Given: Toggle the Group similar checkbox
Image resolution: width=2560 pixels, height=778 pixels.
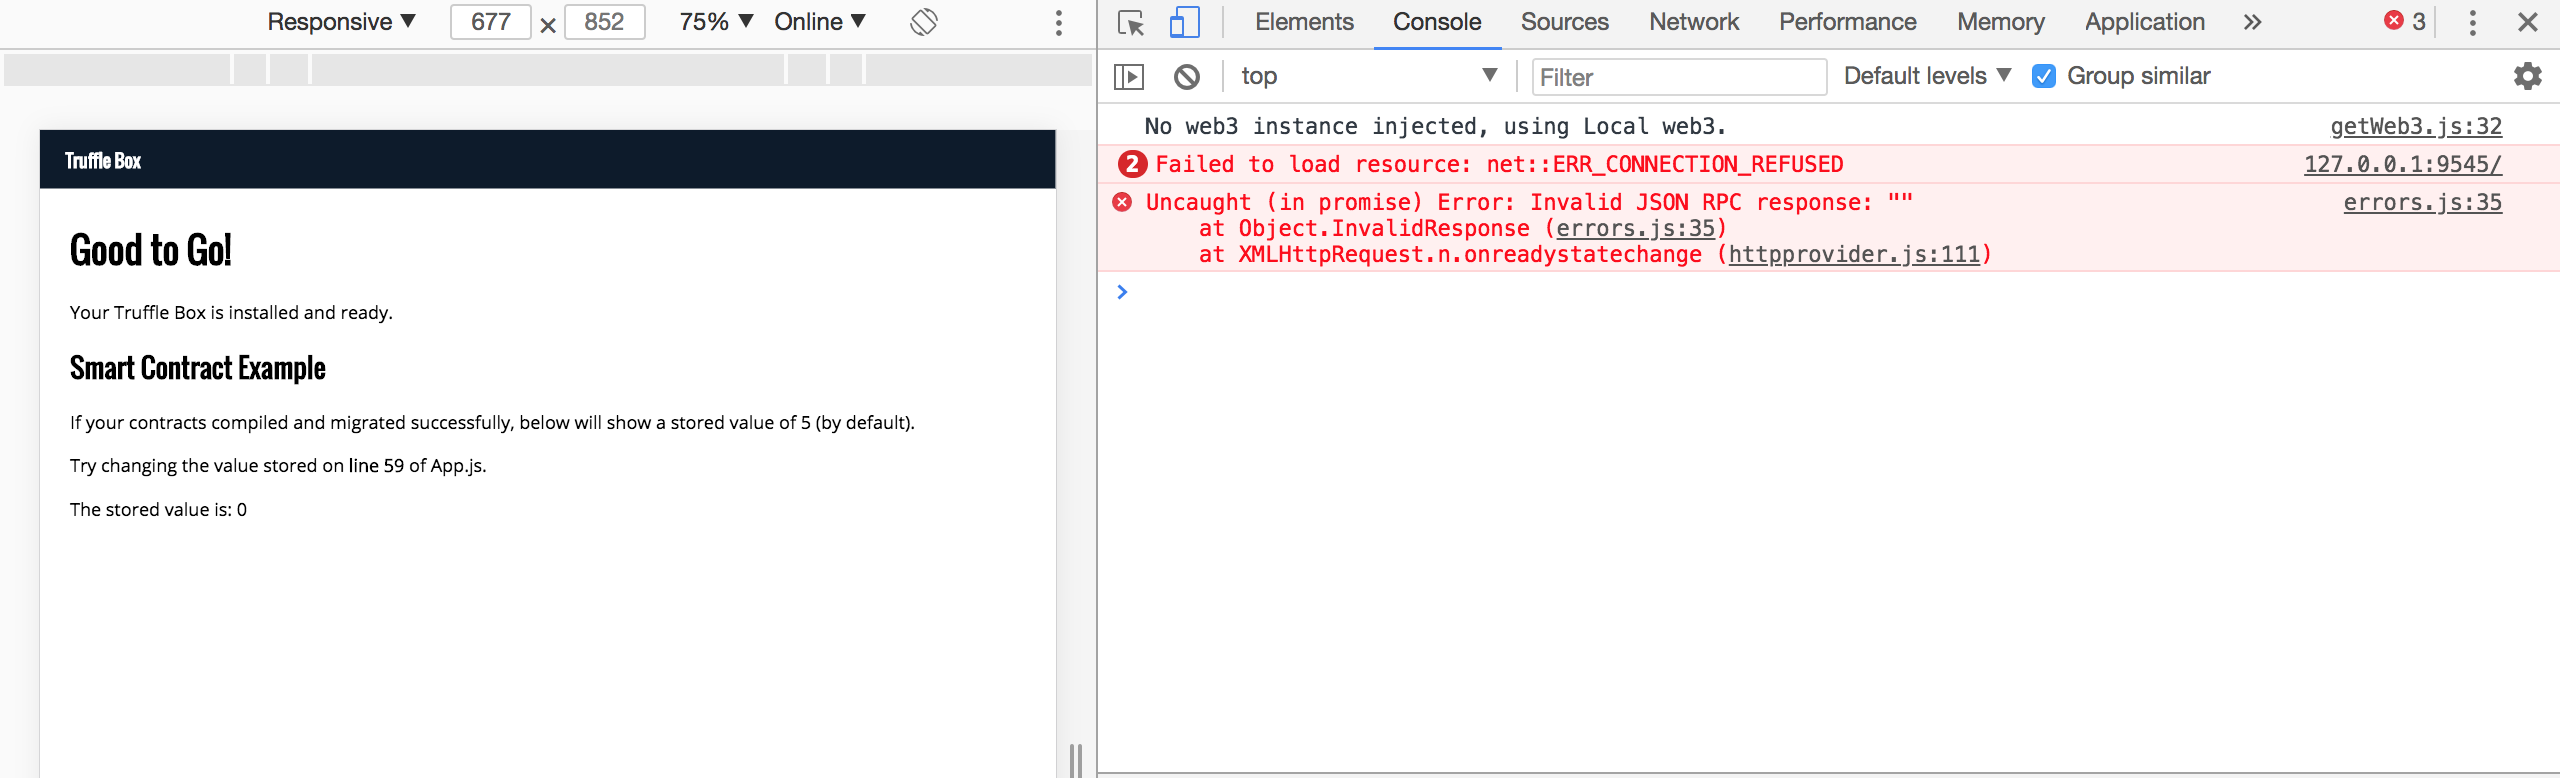Looking at the screenshot, I should (x=2044, y=76).
